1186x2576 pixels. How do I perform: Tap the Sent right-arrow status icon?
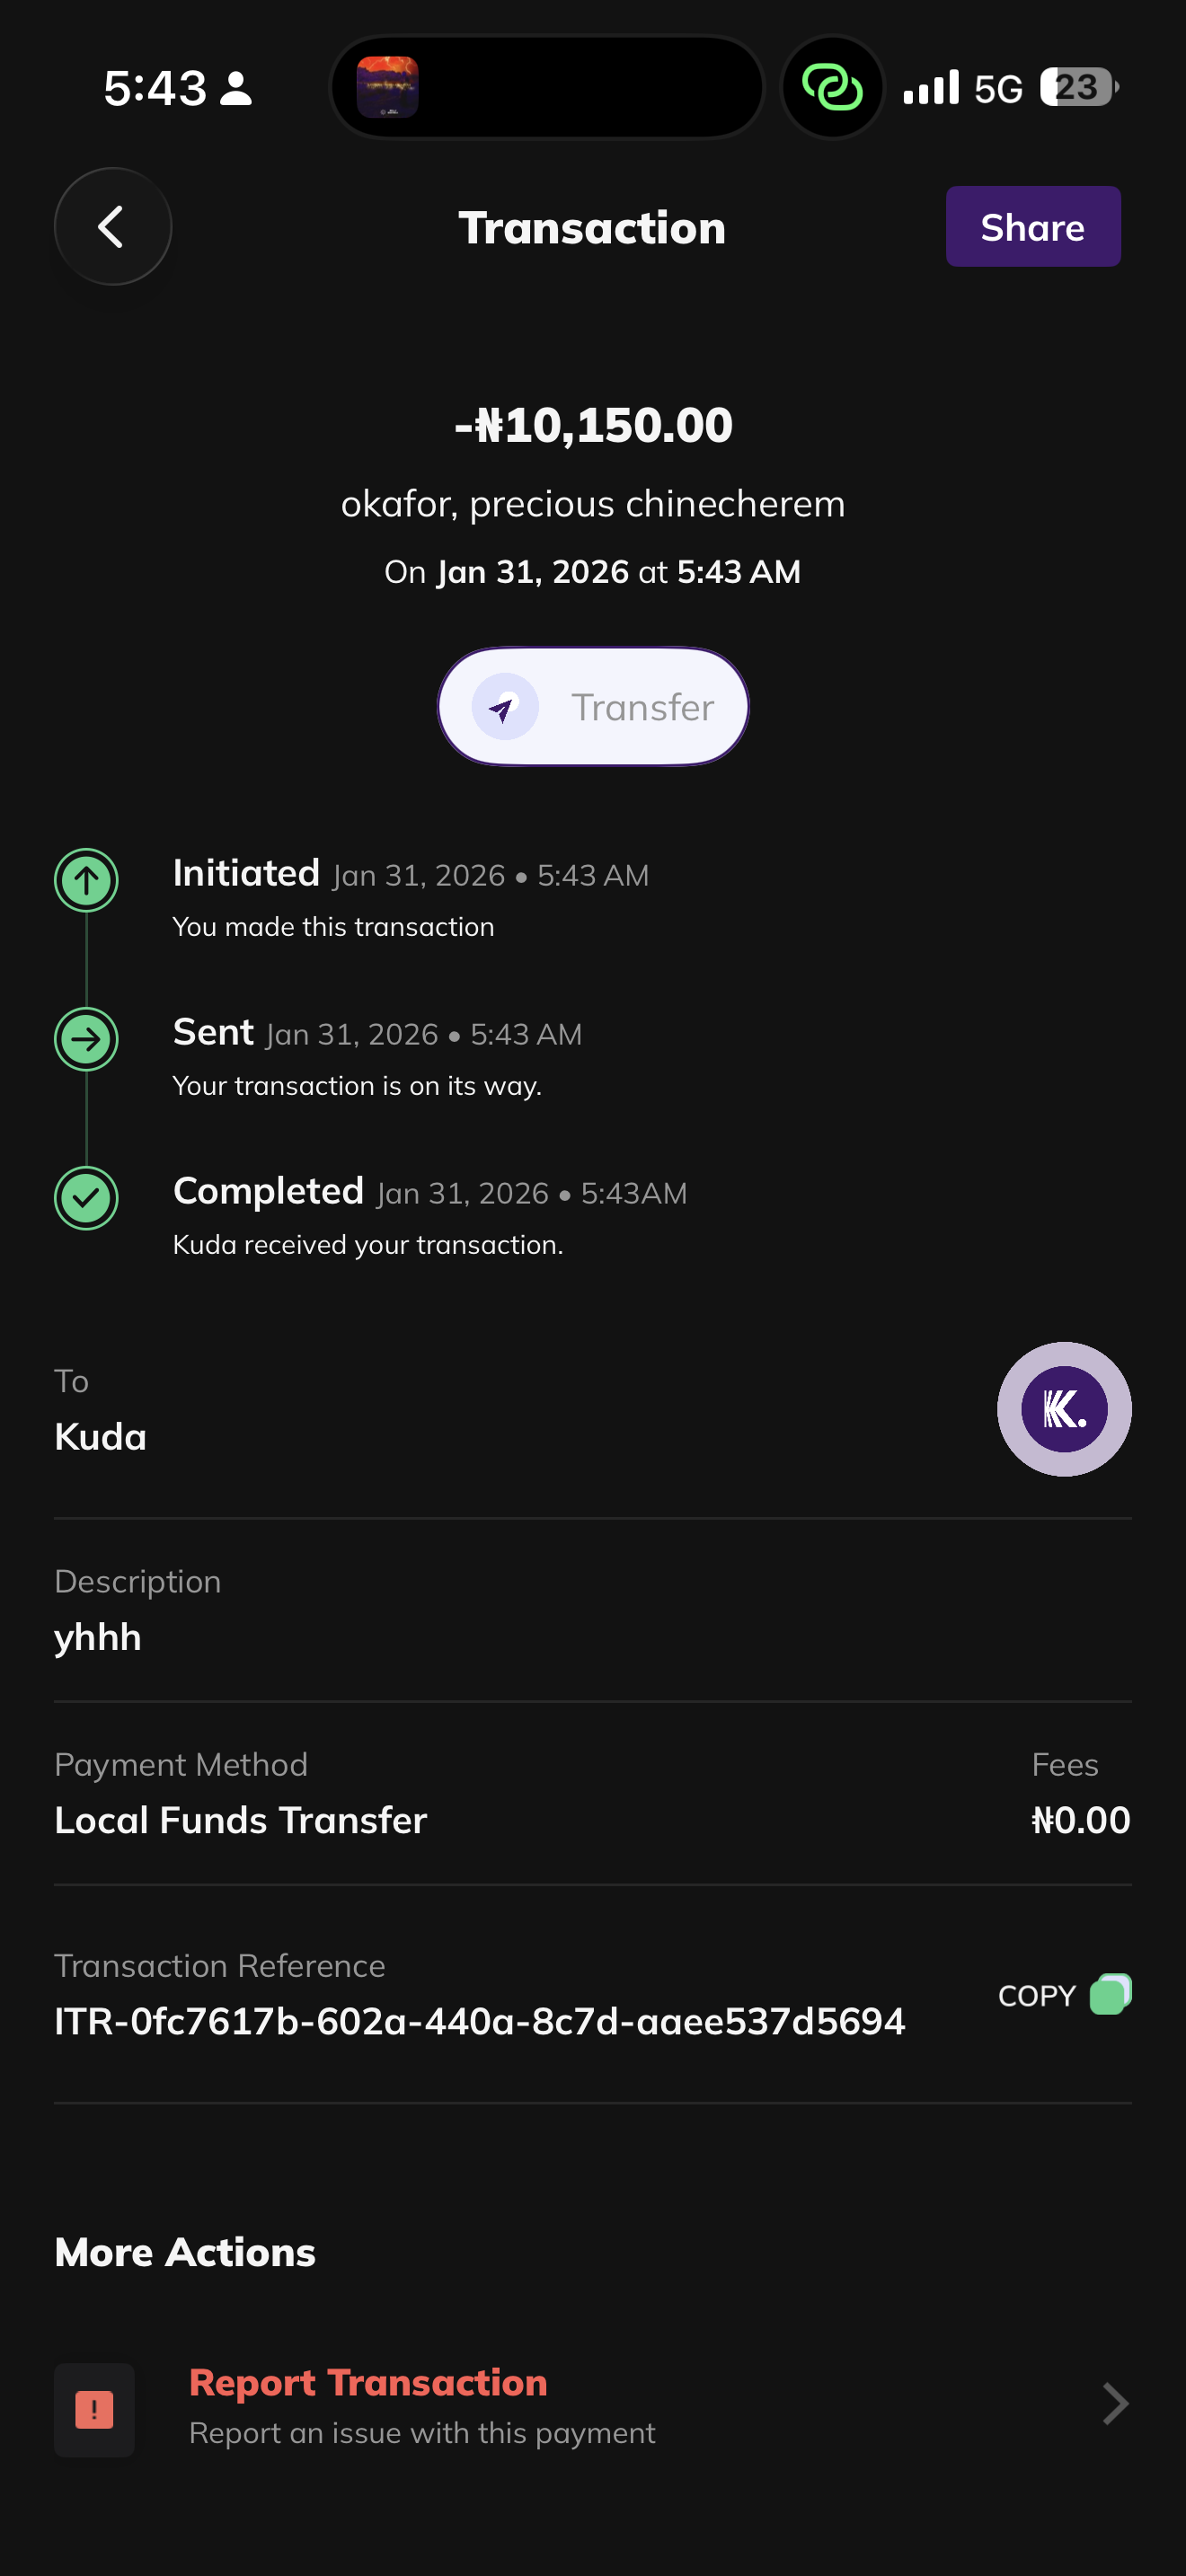(x=86, y=1039)
